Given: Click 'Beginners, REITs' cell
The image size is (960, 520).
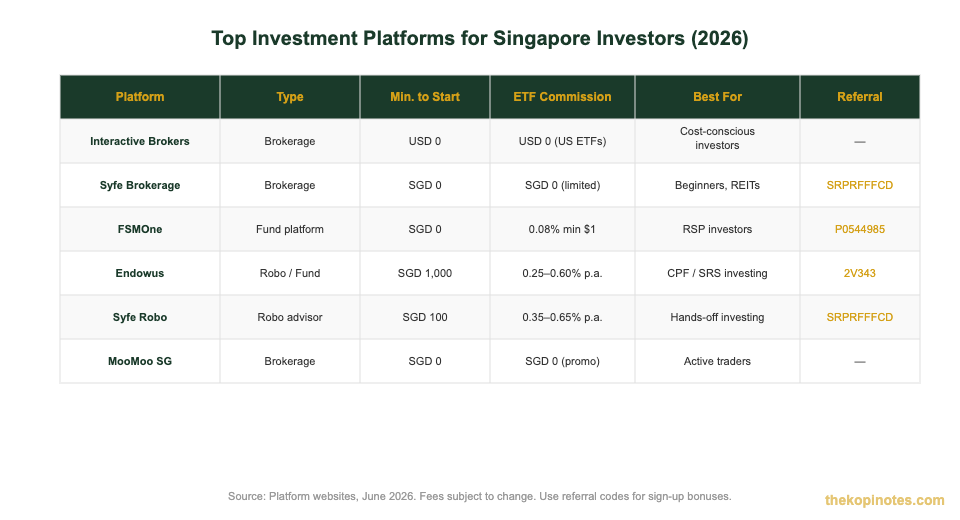Looking at the screenshot, I should coord(717,185).
